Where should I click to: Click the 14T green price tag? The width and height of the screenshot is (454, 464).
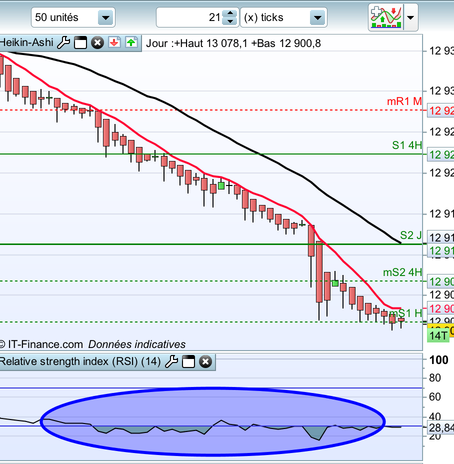(x=438, y=336)
